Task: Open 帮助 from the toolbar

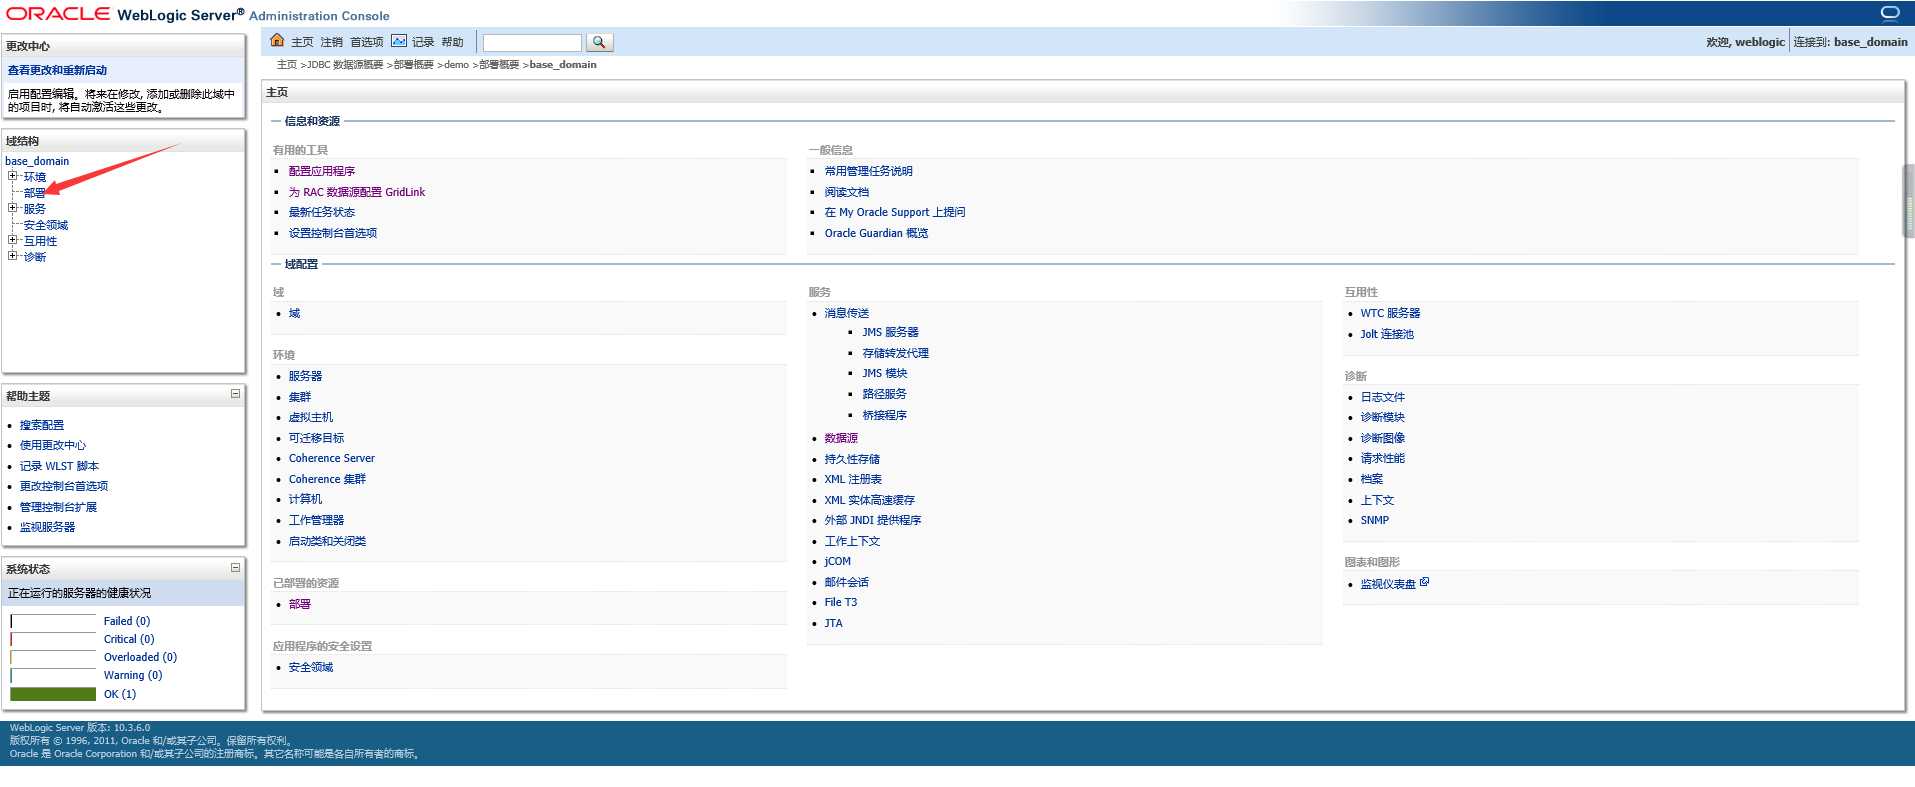Action: (x=452, y=42)
